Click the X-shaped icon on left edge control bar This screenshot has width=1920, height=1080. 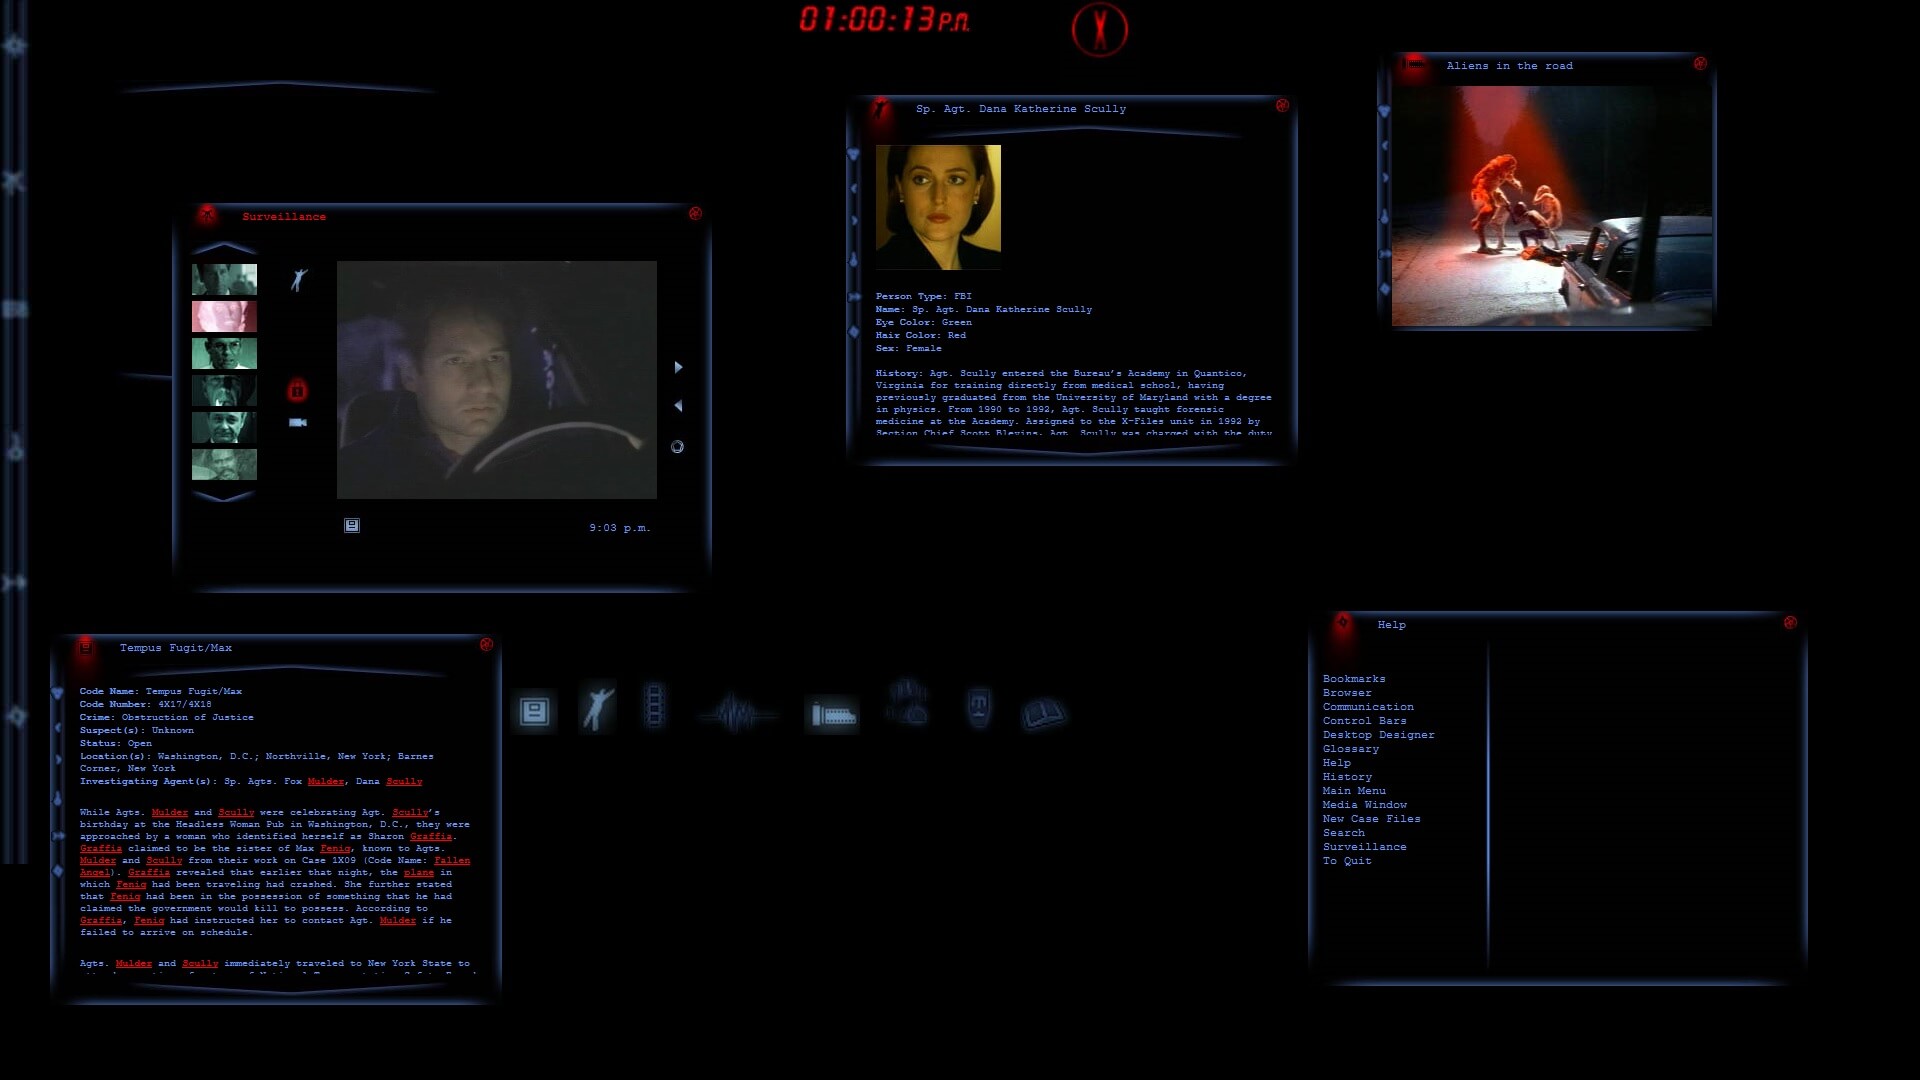coord(13,181)
